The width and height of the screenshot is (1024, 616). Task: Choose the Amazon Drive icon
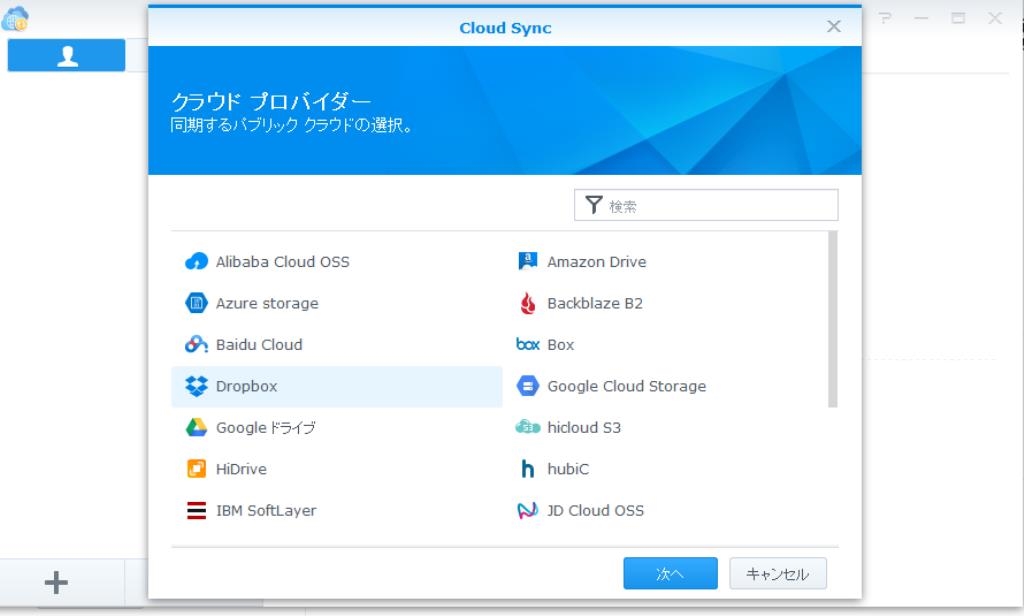coord(528,262)
